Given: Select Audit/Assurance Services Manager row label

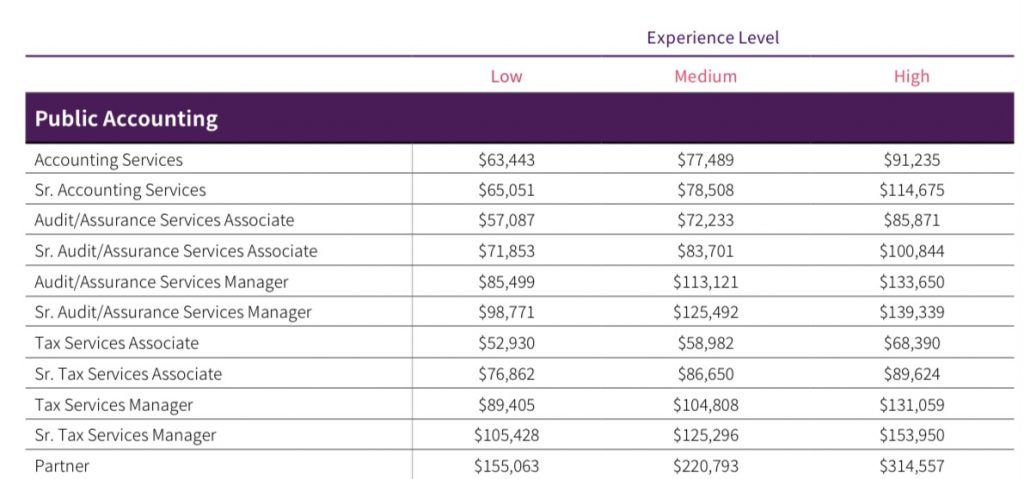Looking at the screenshot, I should [x=161, y=282].
